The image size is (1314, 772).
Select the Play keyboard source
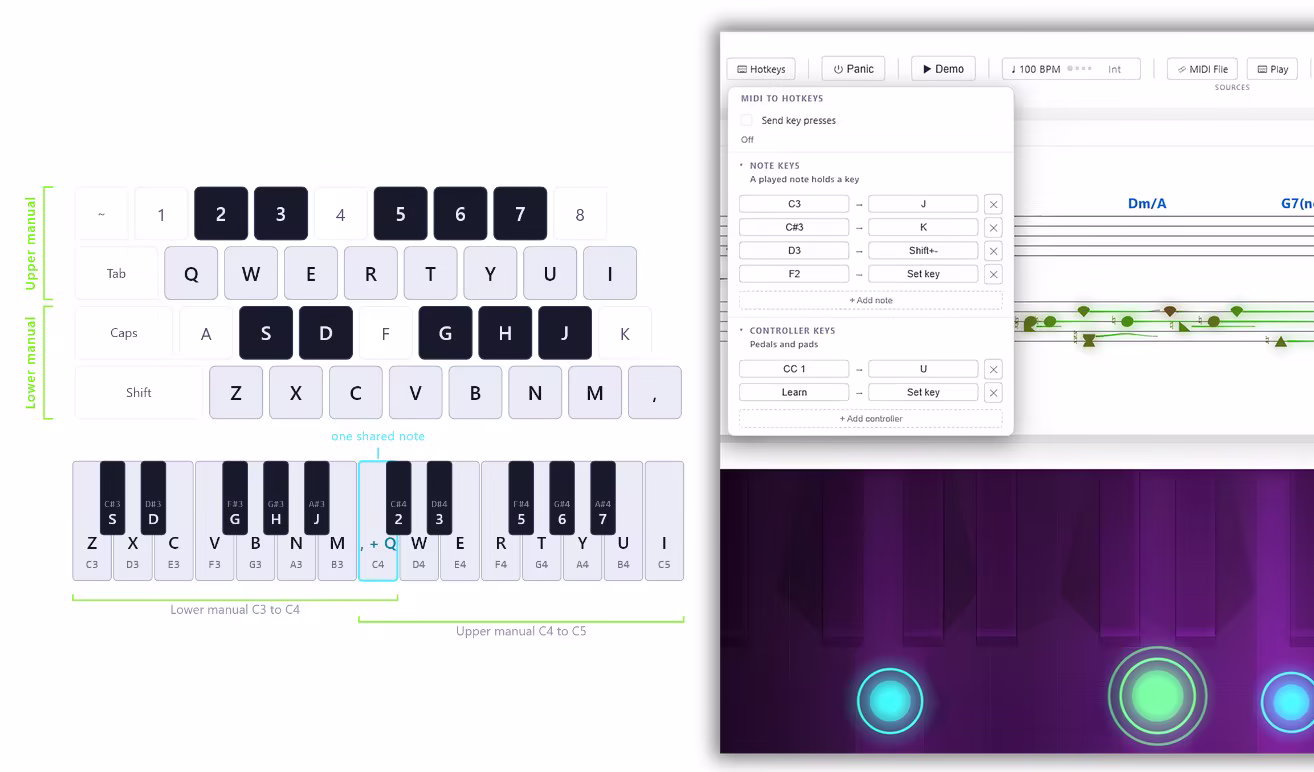point(1272,69)
